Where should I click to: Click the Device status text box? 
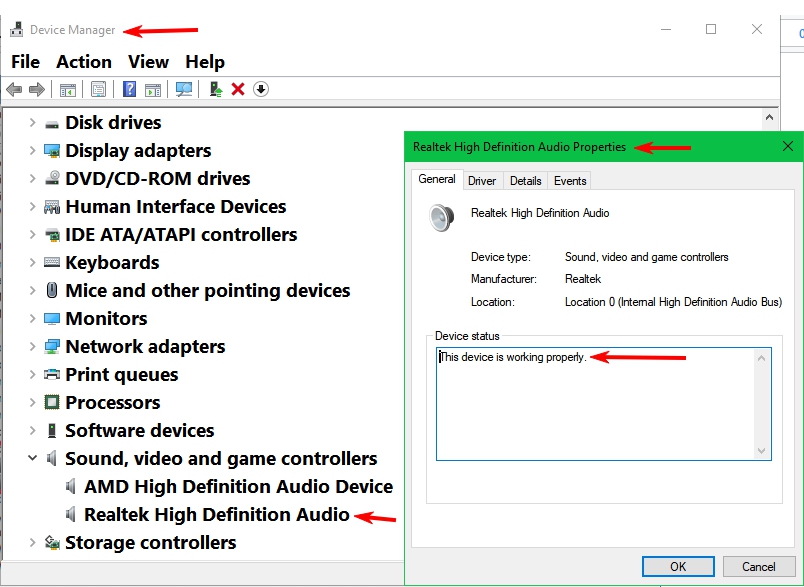(x=604, y=404)
